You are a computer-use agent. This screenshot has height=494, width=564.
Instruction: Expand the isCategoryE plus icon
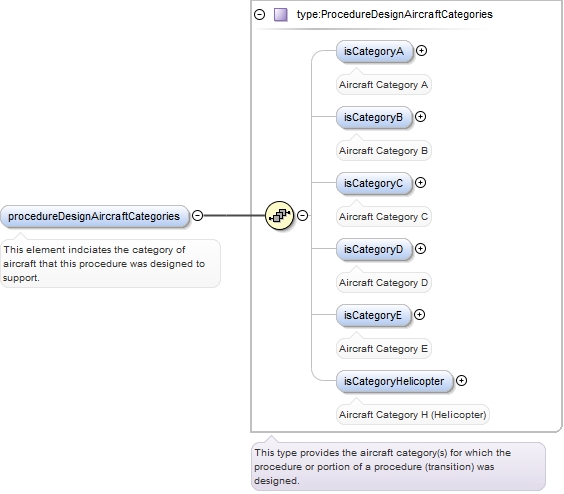tap(419, 315)
